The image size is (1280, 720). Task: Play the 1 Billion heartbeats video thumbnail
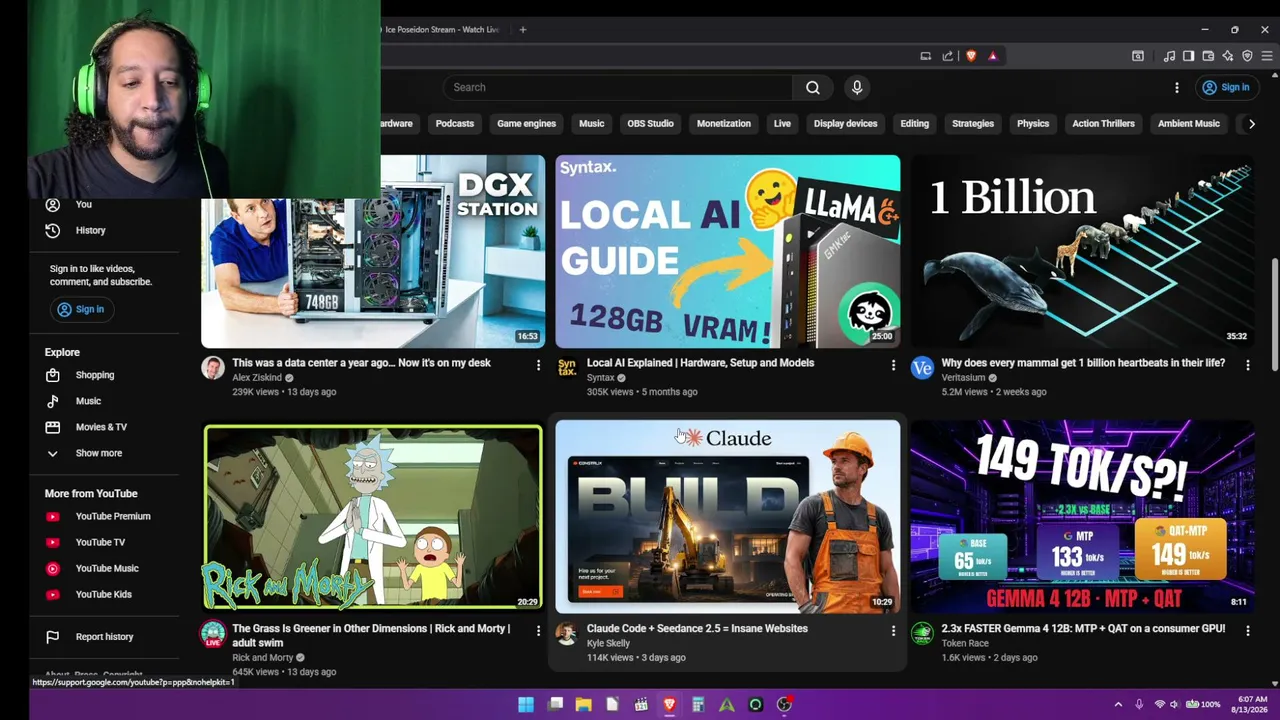(1082, 251)
